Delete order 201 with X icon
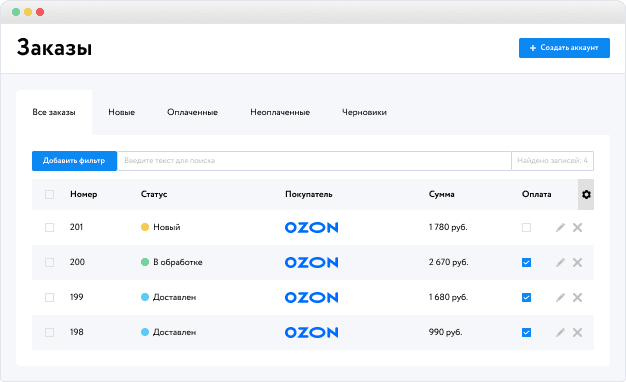The width and height of the screenshot is (626, 382). [577, 228]
